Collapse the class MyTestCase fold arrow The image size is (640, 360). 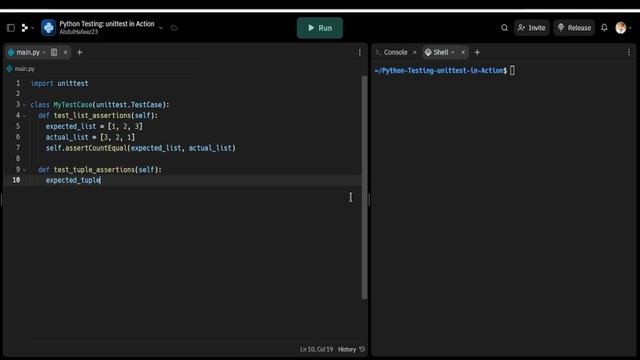(24, 105)
